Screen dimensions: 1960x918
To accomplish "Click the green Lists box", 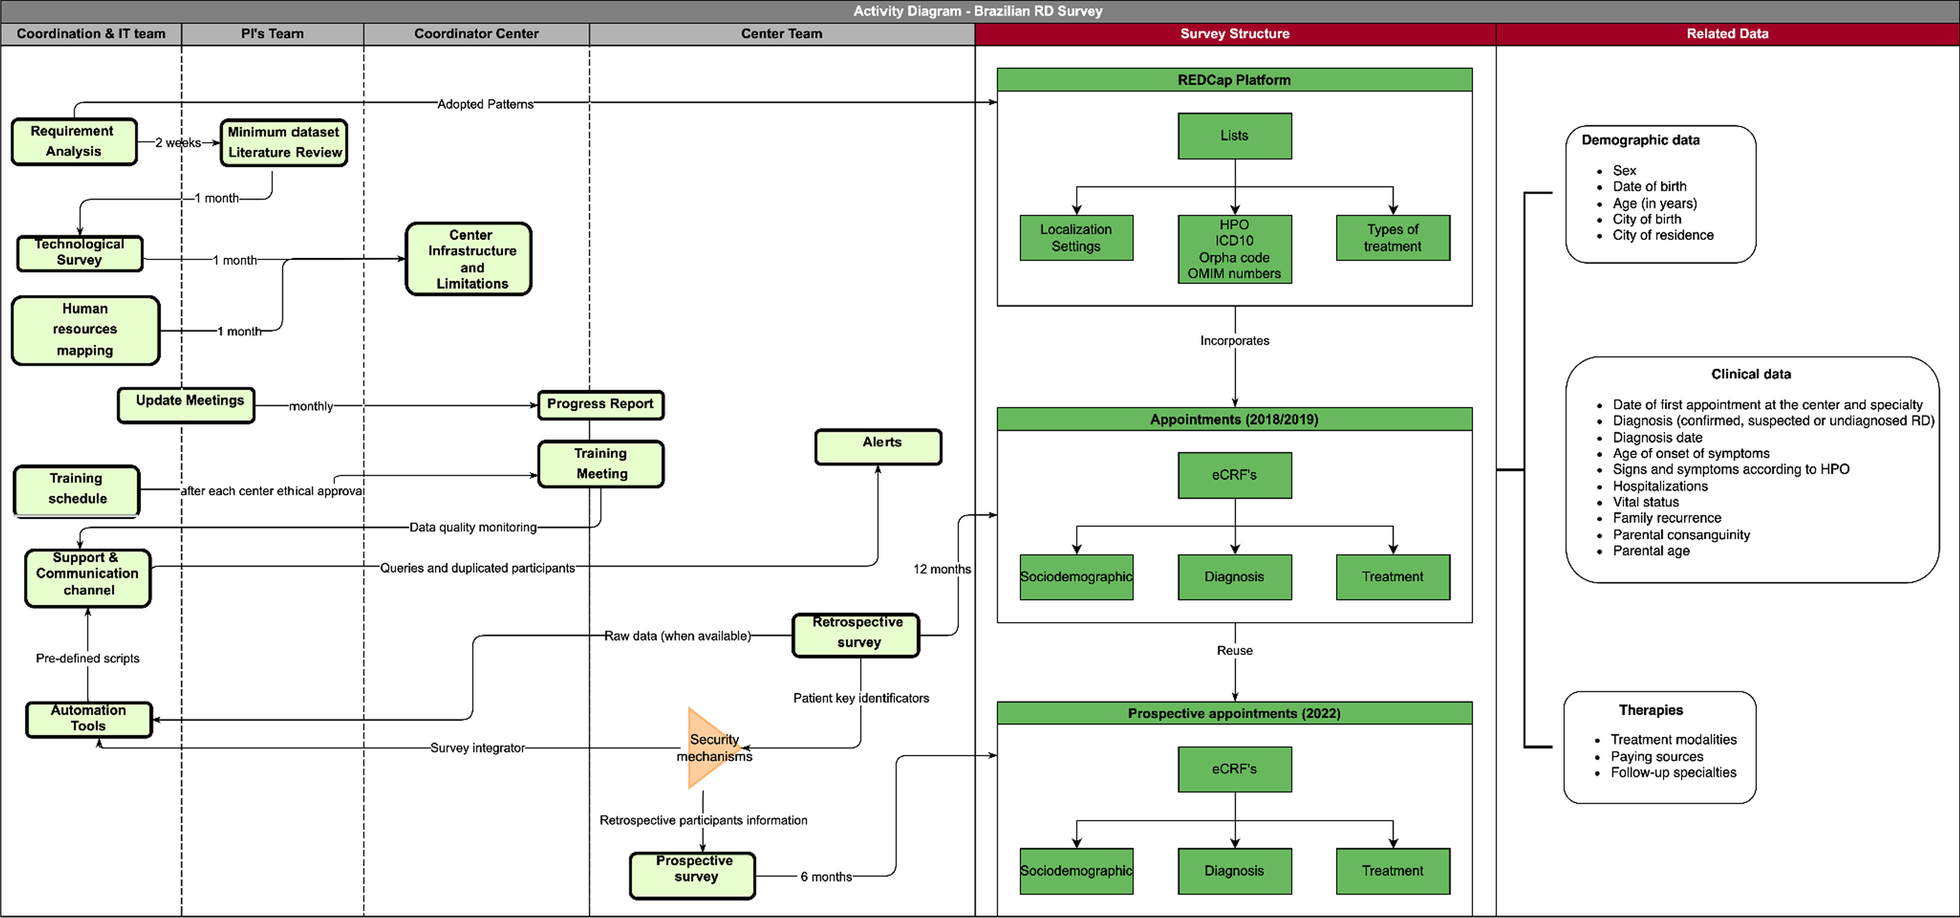I will (1234, 136).
